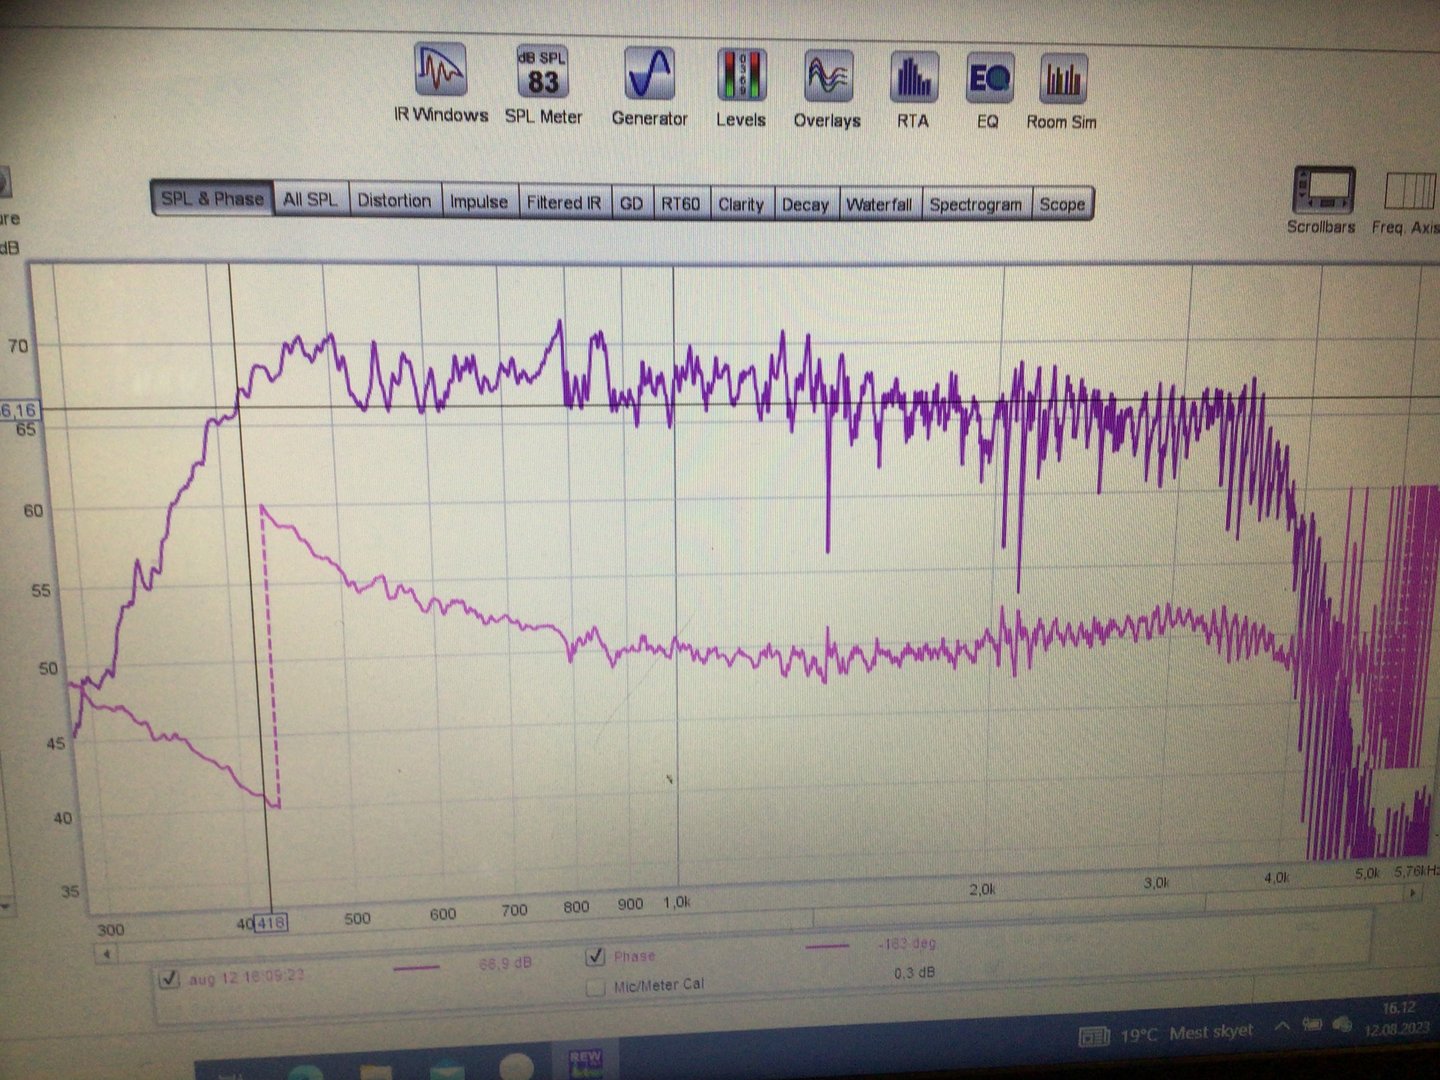Screen dimensions: 1440x1080
Task: Open the Clarity tab
Action: [x=741, y=204]
